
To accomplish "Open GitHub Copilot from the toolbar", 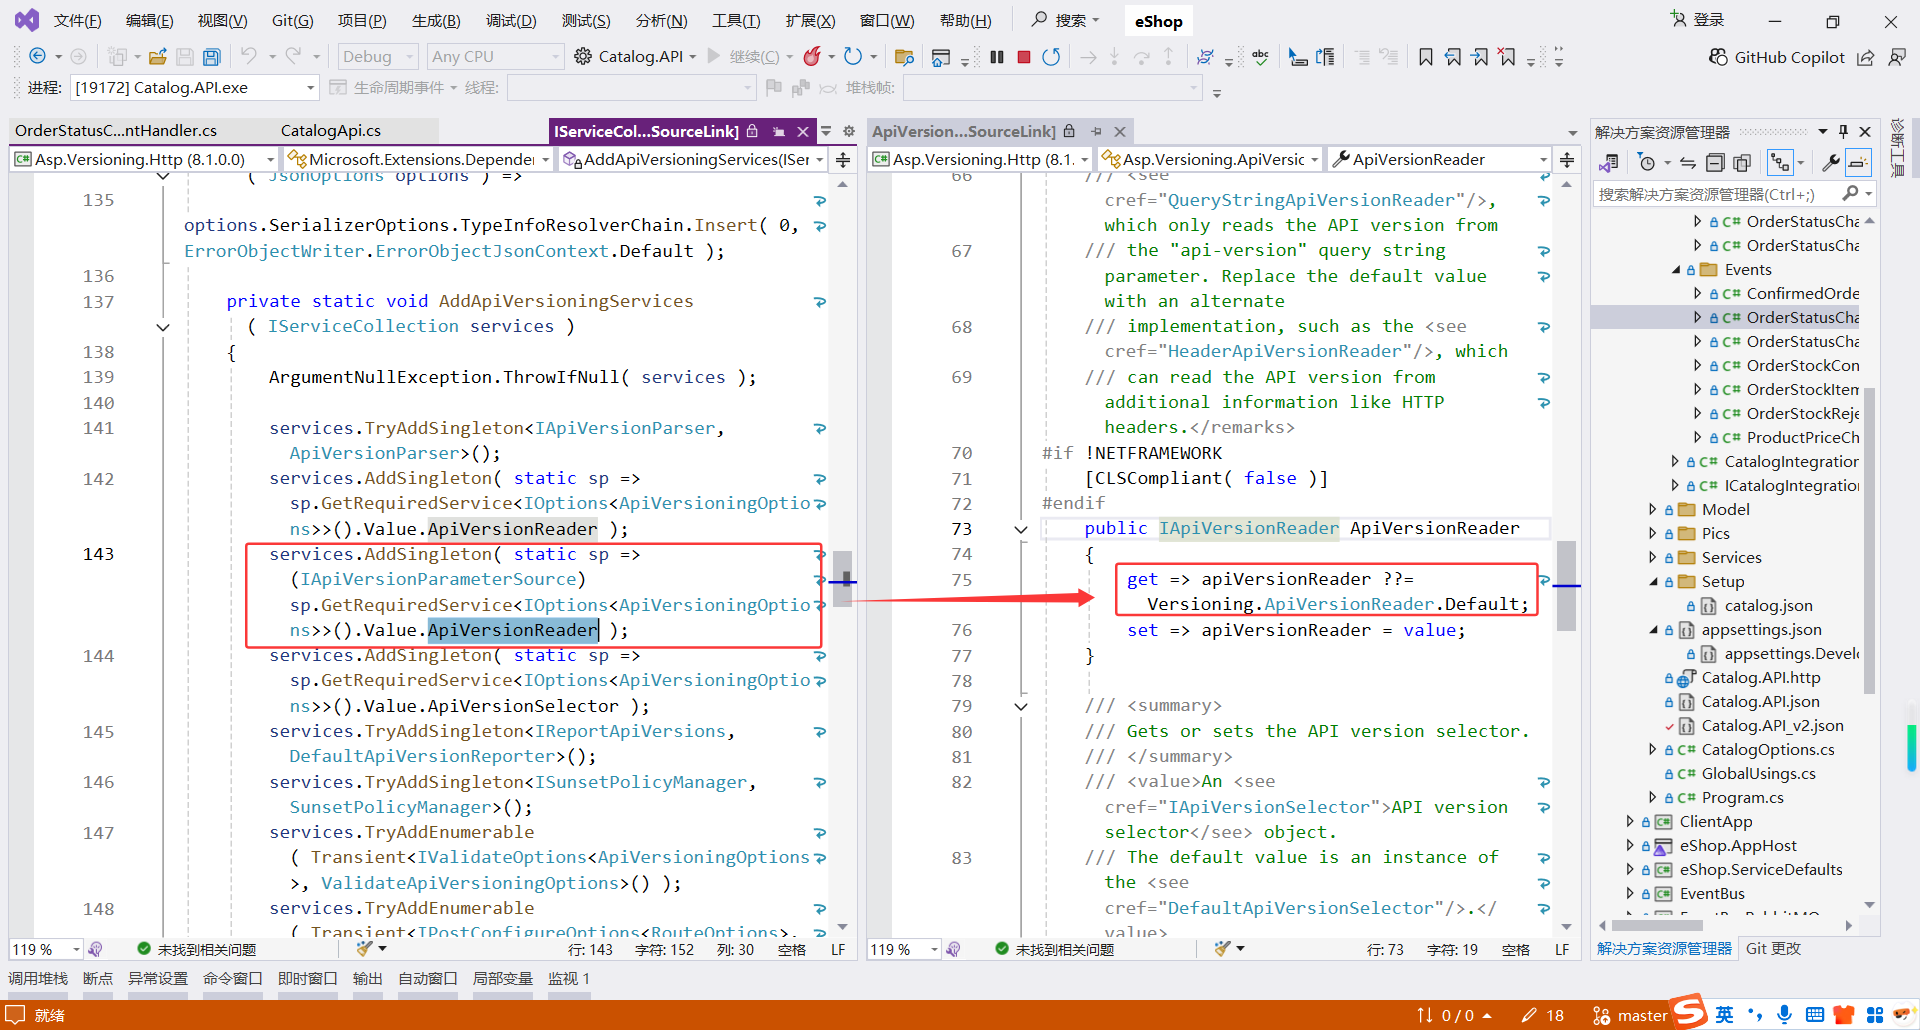I will coord(1777,57).
